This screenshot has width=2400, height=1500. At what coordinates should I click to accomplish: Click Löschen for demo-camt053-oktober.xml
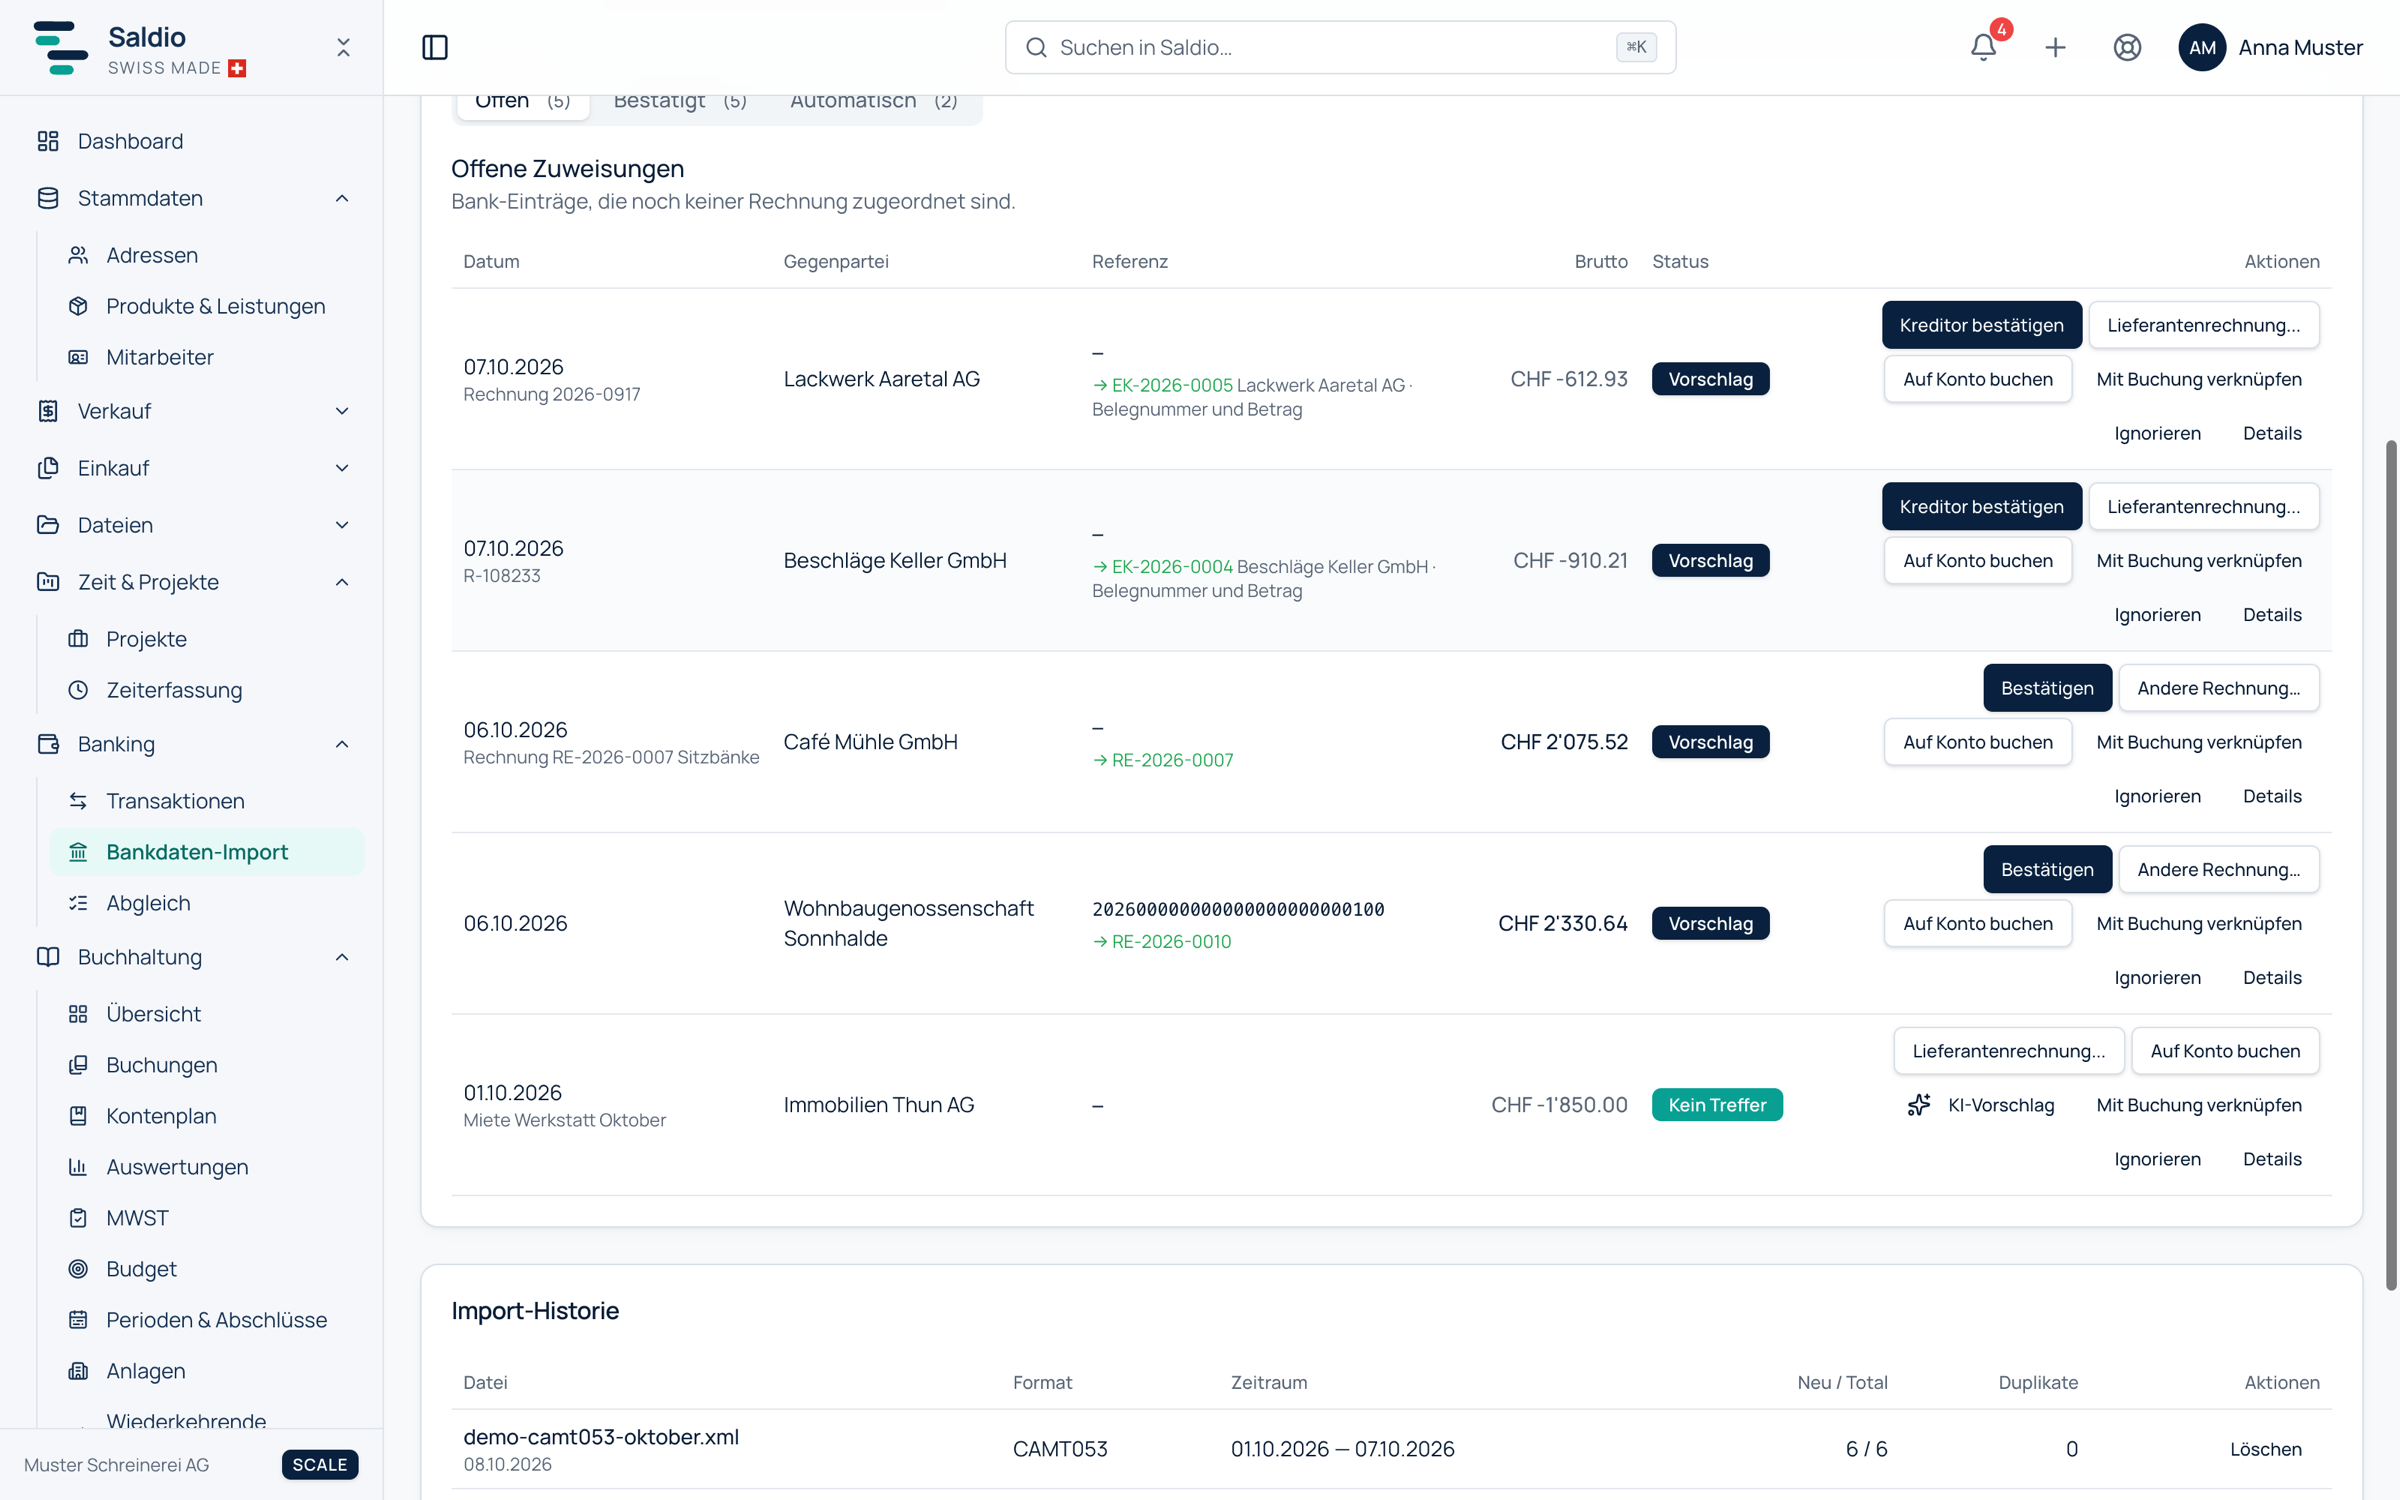coord(2265,1449)
